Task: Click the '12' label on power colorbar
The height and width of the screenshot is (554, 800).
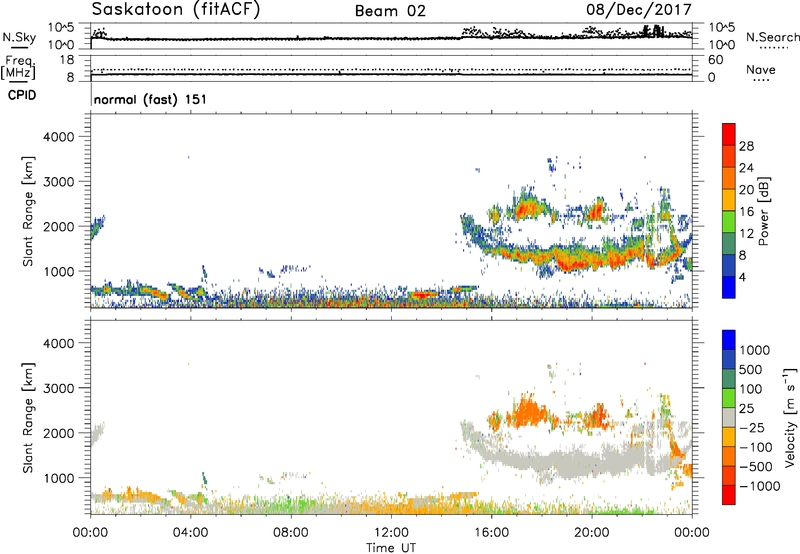Action: click(x=746, y=234)
